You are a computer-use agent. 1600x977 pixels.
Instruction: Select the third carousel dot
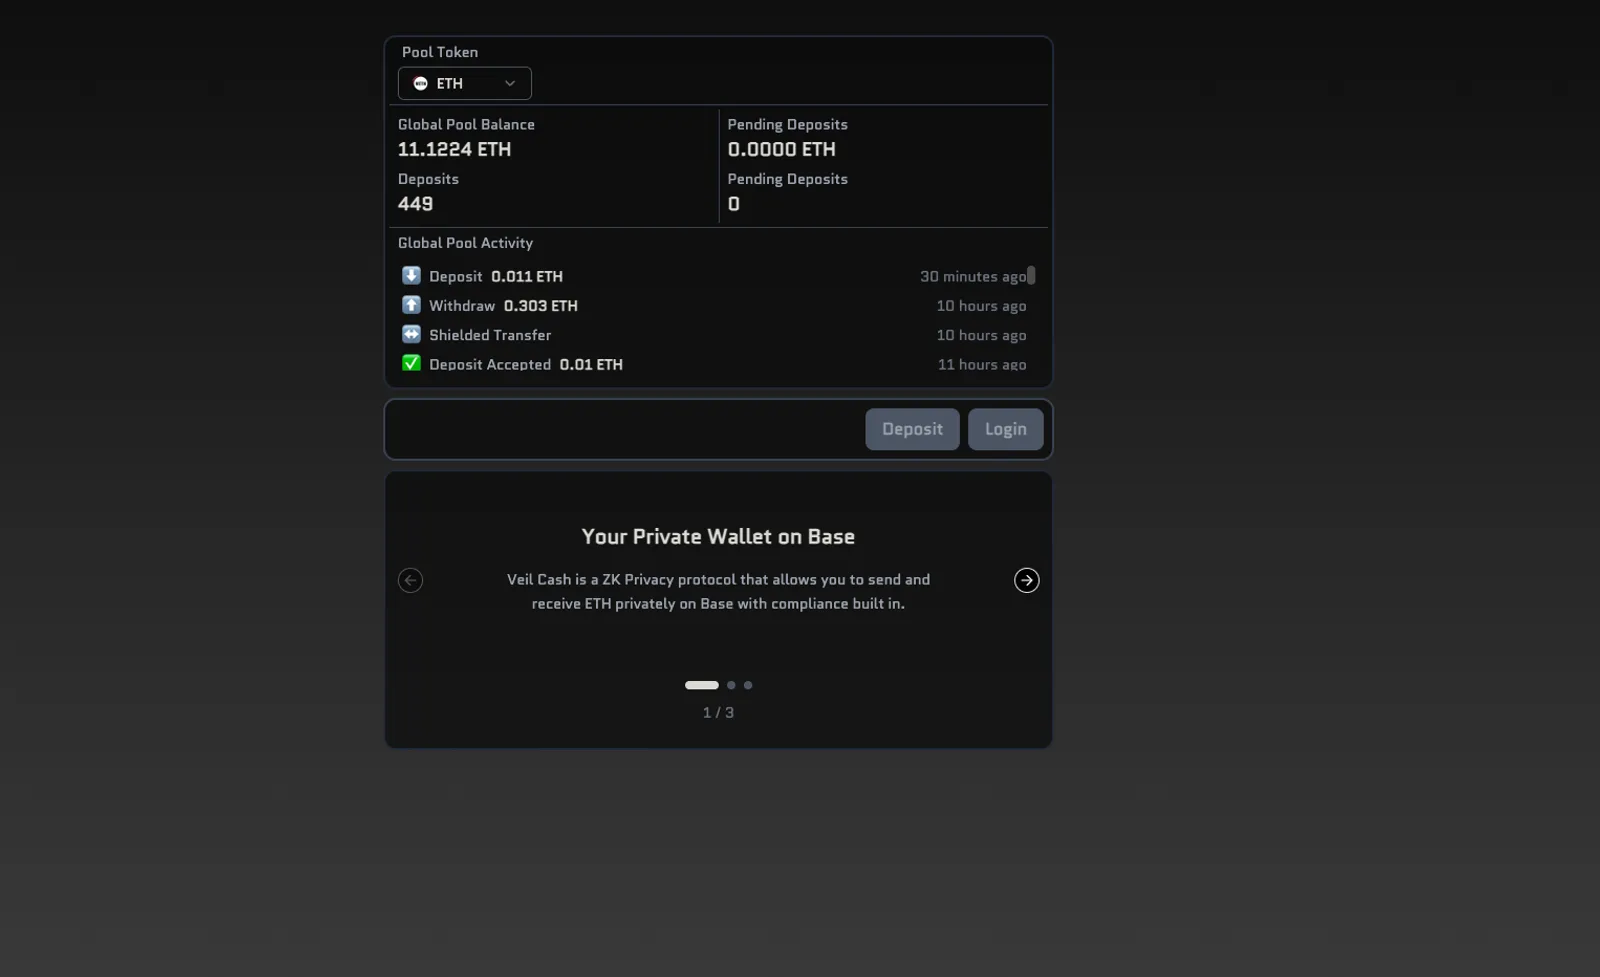pos(748,685)
